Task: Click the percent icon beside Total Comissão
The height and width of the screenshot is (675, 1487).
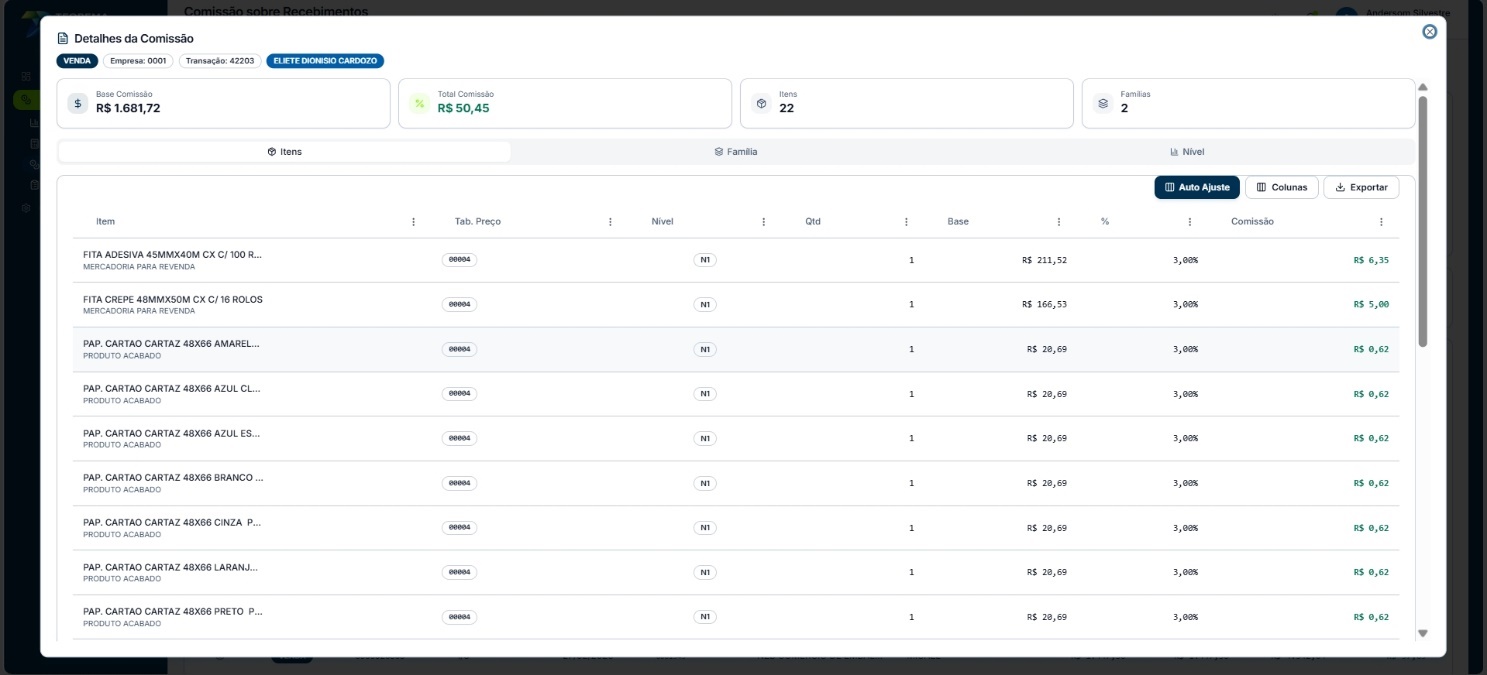Action: [x=420, y=103]
